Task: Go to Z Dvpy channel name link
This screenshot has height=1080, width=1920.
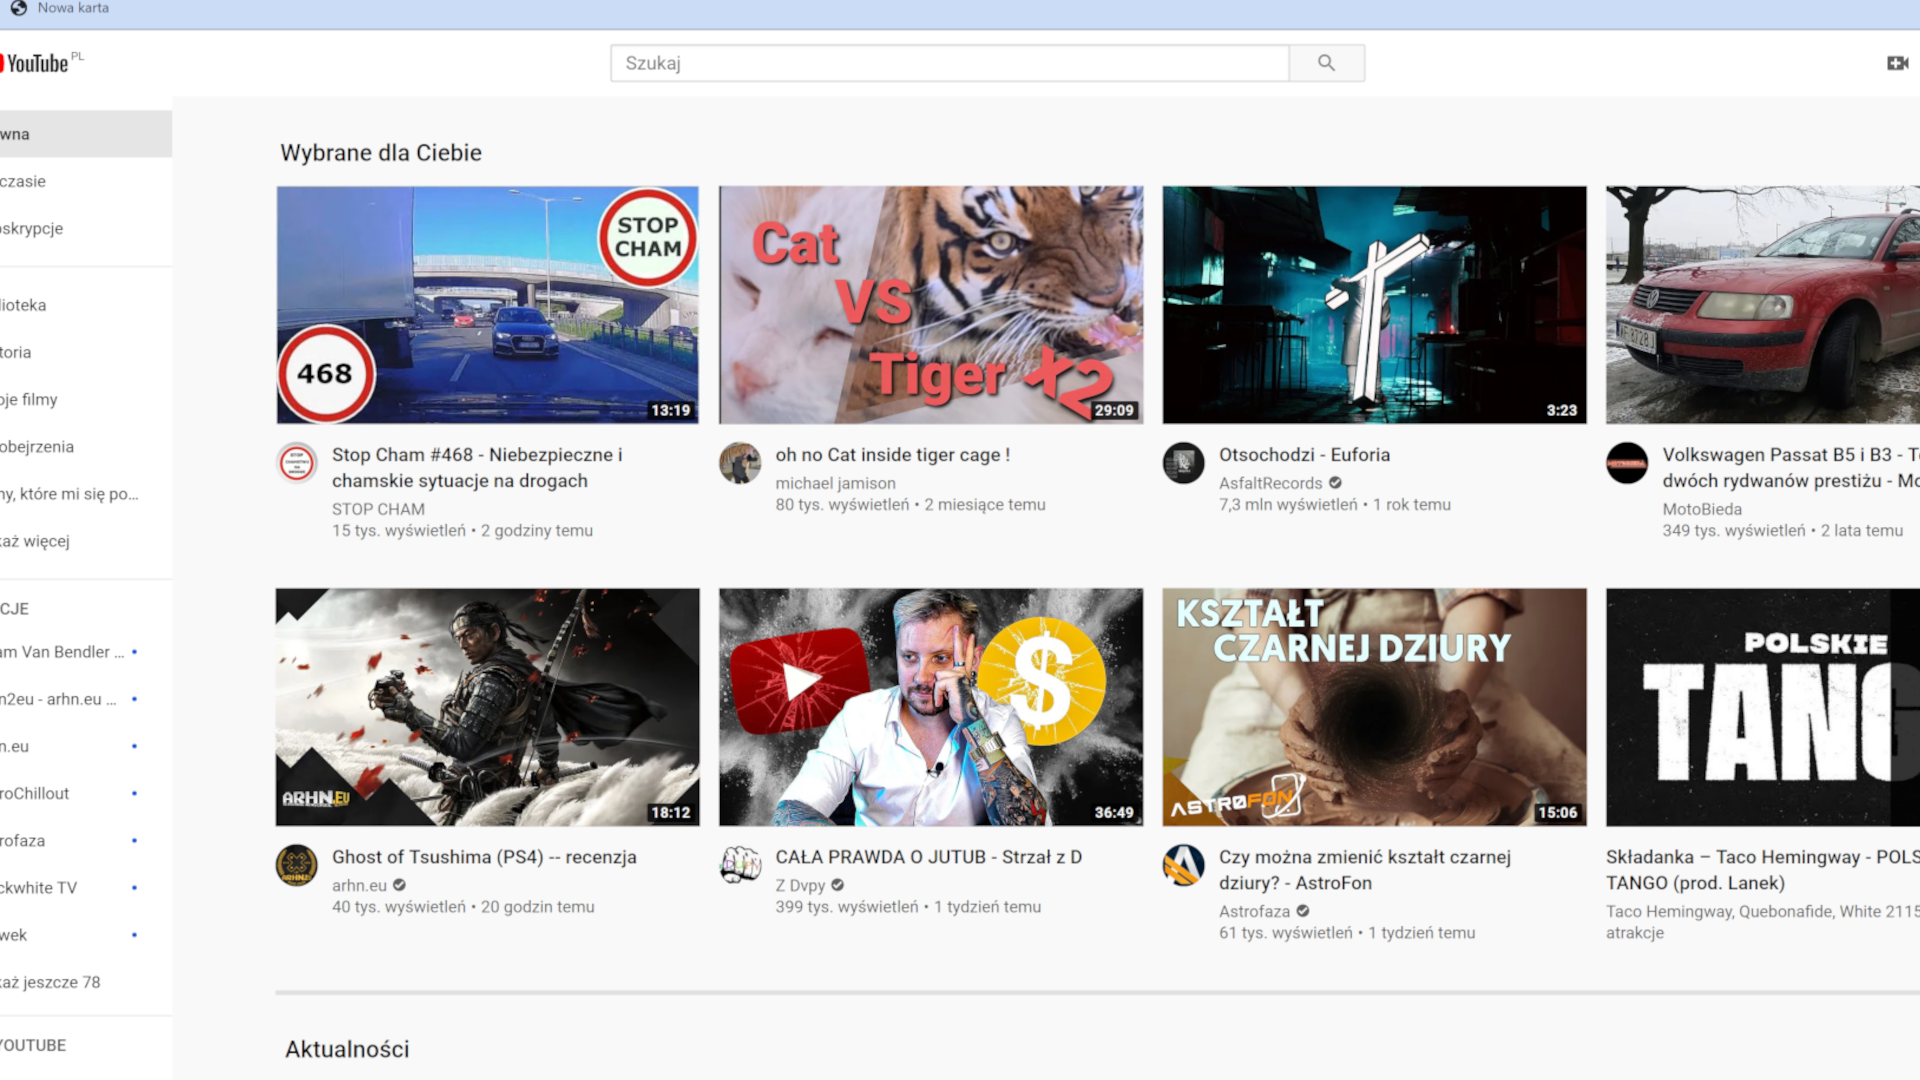Action: [x=800, y=885]
